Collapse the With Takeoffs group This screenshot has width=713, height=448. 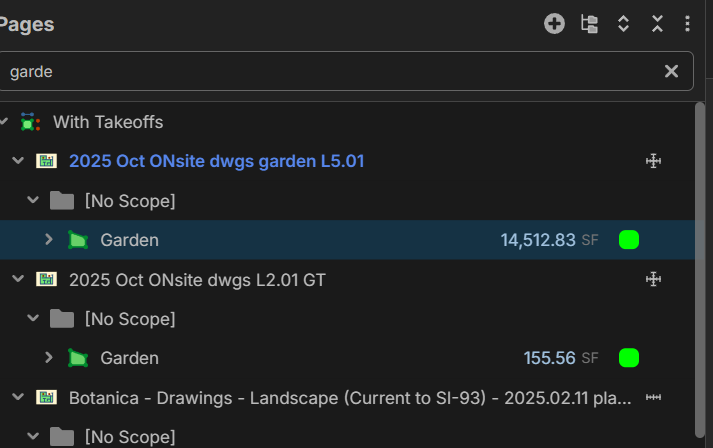tap(5, 122)
